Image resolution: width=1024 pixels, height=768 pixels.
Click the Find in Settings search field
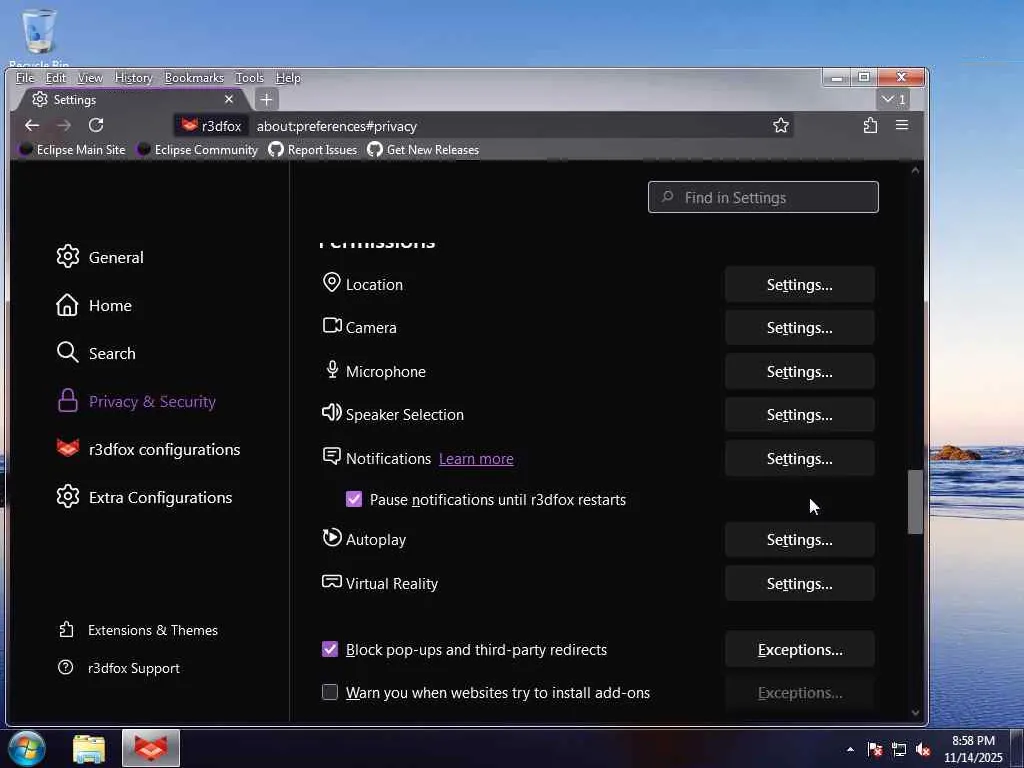pos(763,197)
